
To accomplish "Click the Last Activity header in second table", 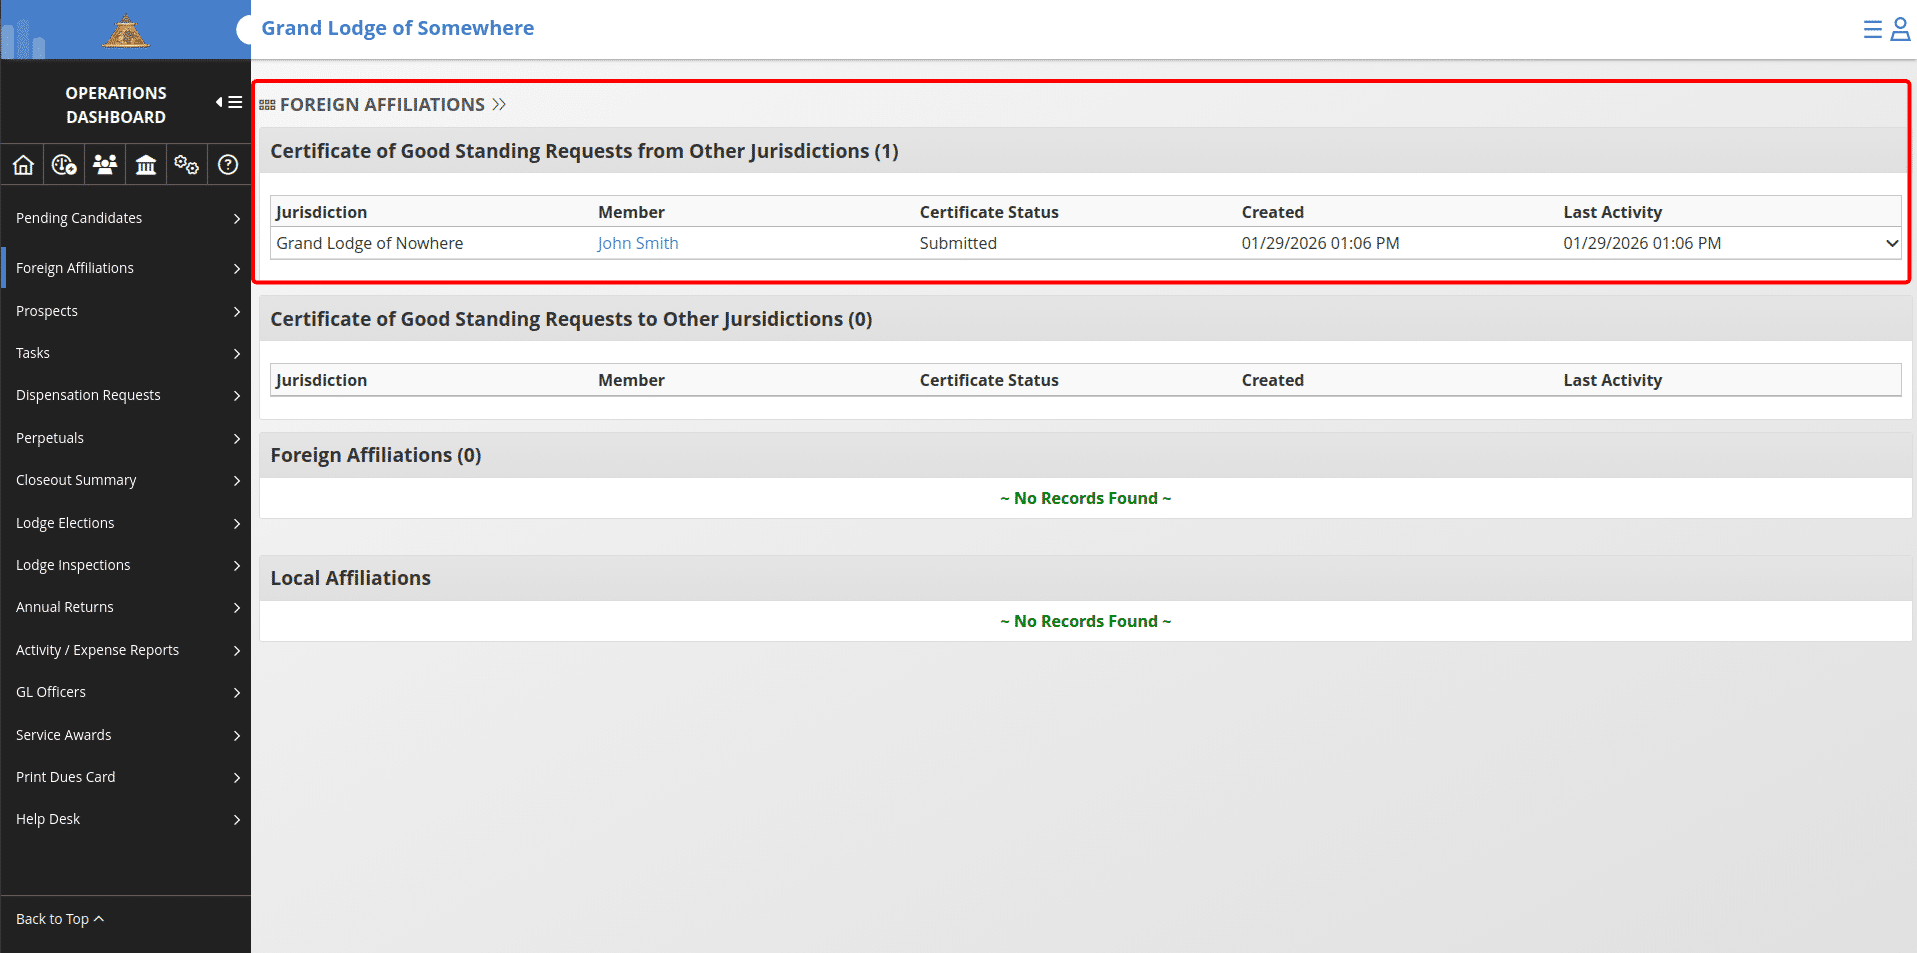I will pos(1612,380).
